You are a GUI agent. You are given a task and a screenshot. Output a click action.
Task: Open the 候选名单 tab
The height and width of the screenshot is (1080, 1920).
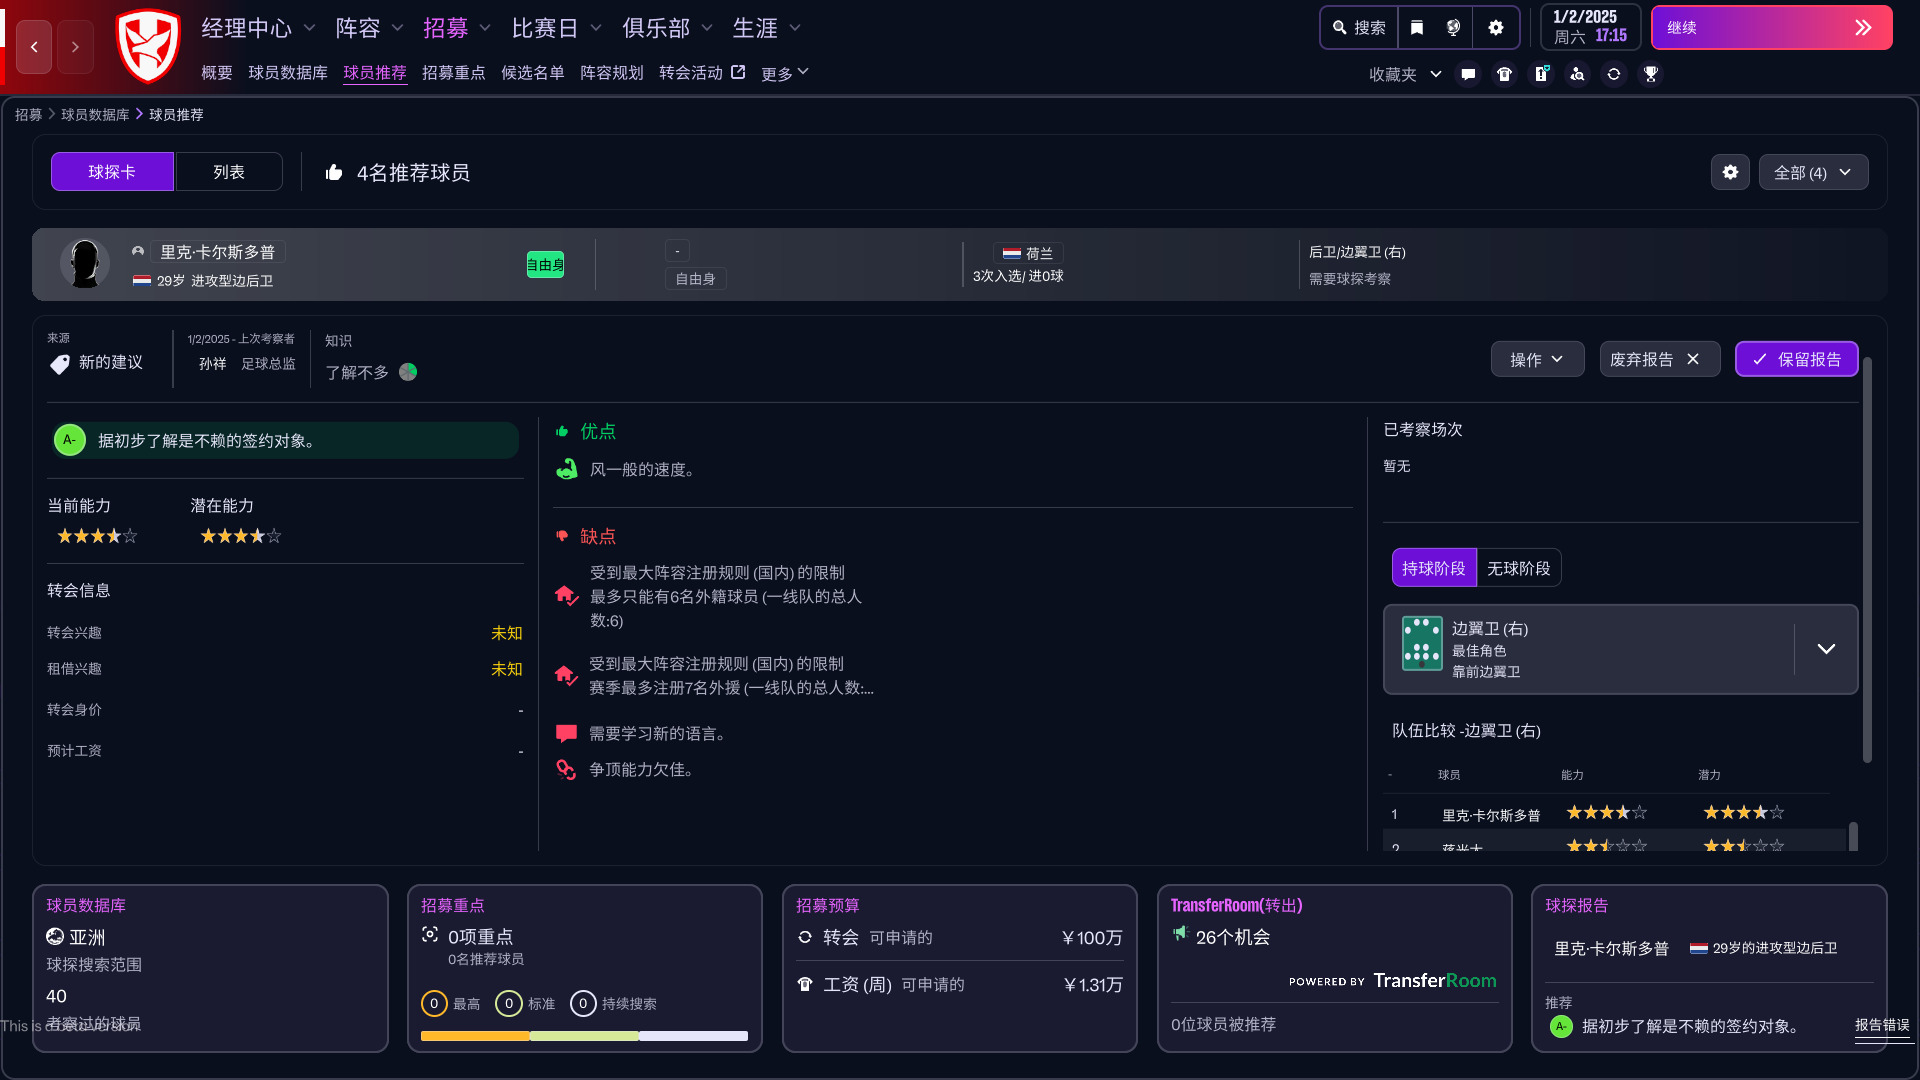[532, 73]
